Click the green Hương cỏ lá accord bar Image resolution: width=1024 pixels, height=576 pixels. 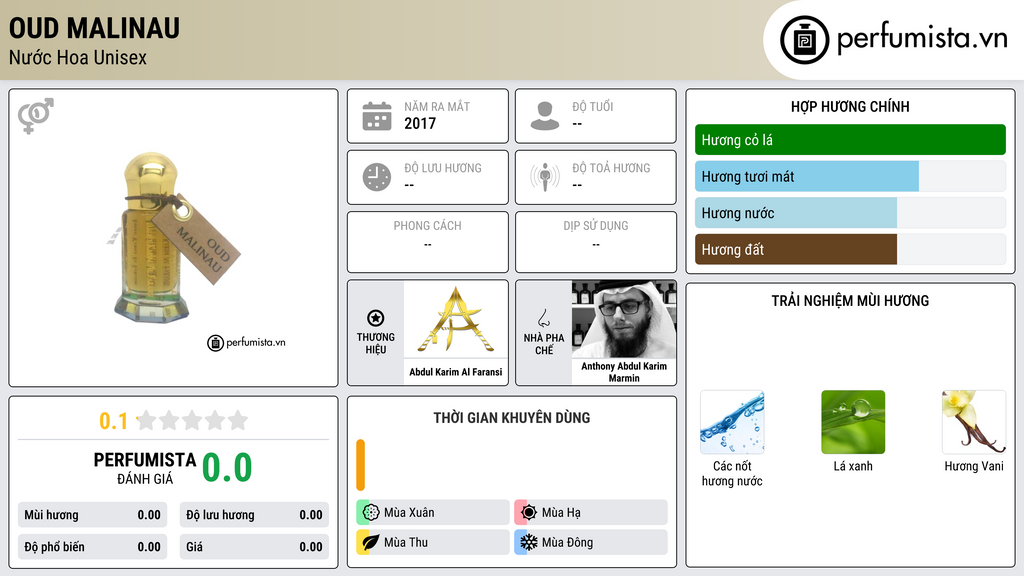point(850,140)
